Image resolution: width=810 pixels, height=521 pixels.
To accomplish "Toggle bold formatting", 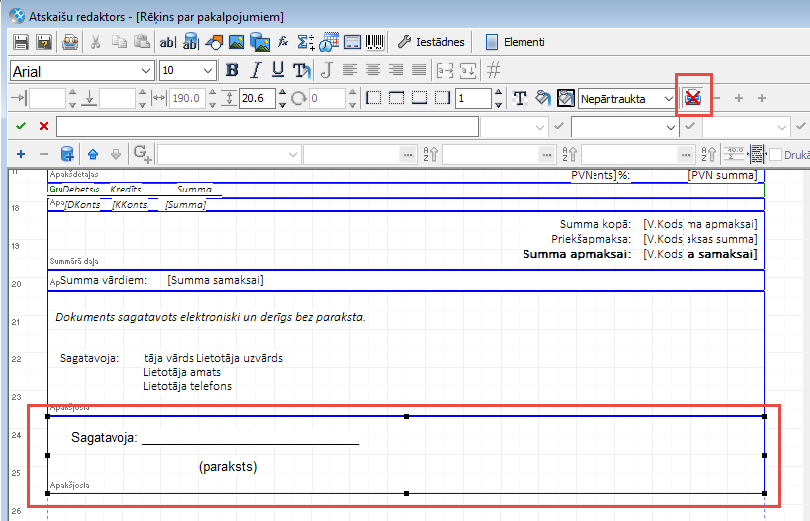I will pyautogui.click(x=232, y=70).
